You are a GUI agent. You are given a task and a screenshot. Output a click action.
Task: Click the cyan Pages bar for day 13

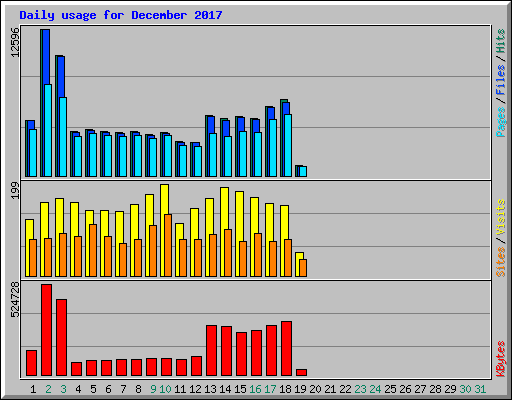pyautogui.click(x=213, y=155)
